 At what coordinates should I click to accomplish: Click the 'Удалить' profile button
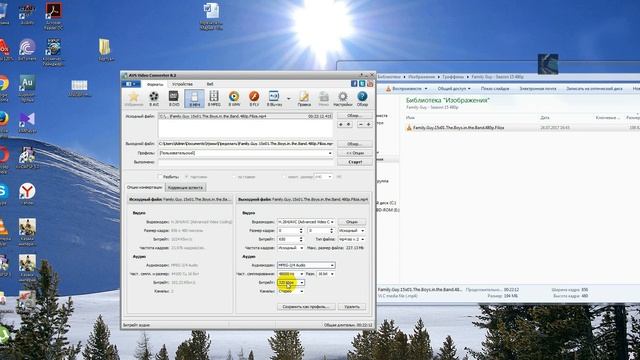pyautogui.click(x=352, y=307)
